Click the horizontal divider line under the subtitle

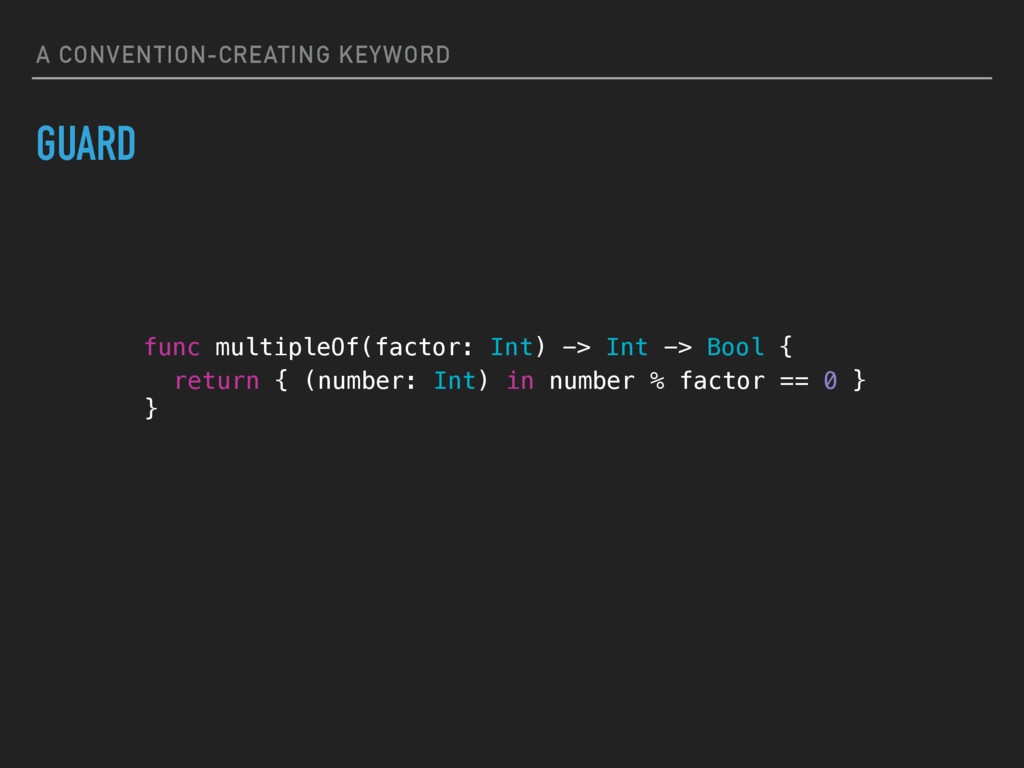click(512, 78)
